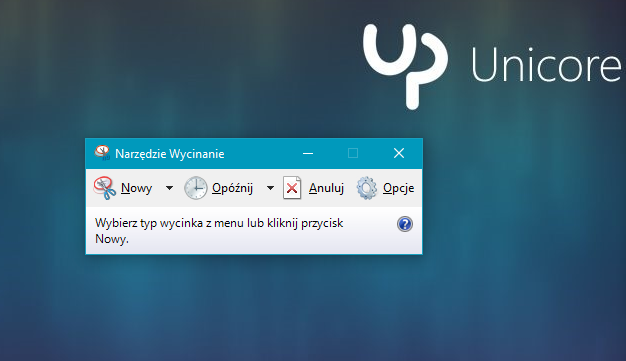
Task: Click the red X Anuluj icon
Action: tap(292, 188)
